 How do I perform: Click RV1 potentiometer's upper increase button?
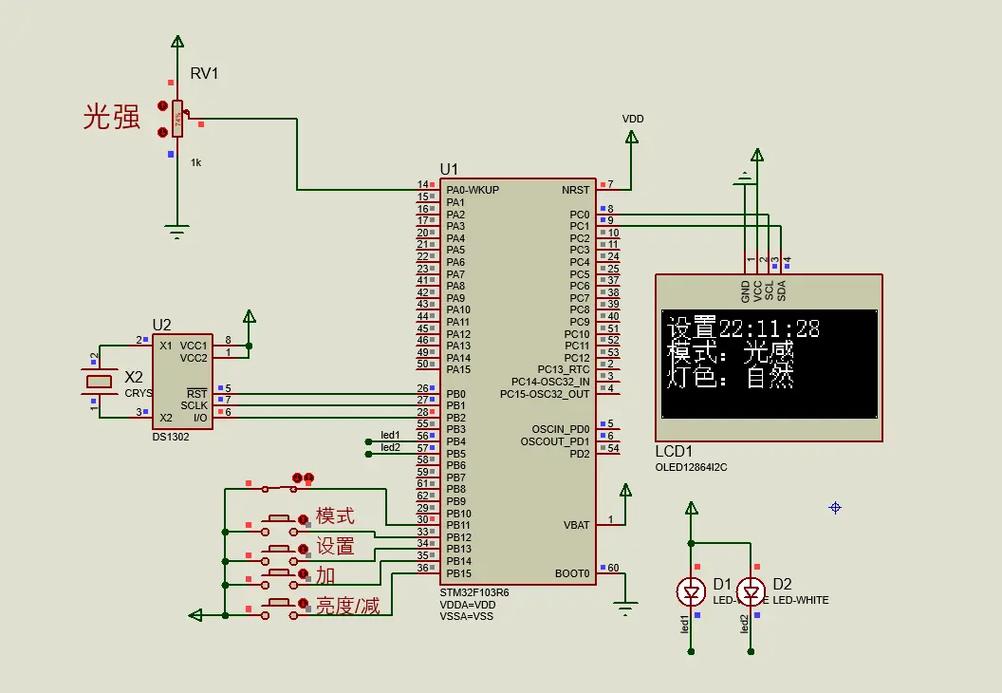(x=162, y=105)
